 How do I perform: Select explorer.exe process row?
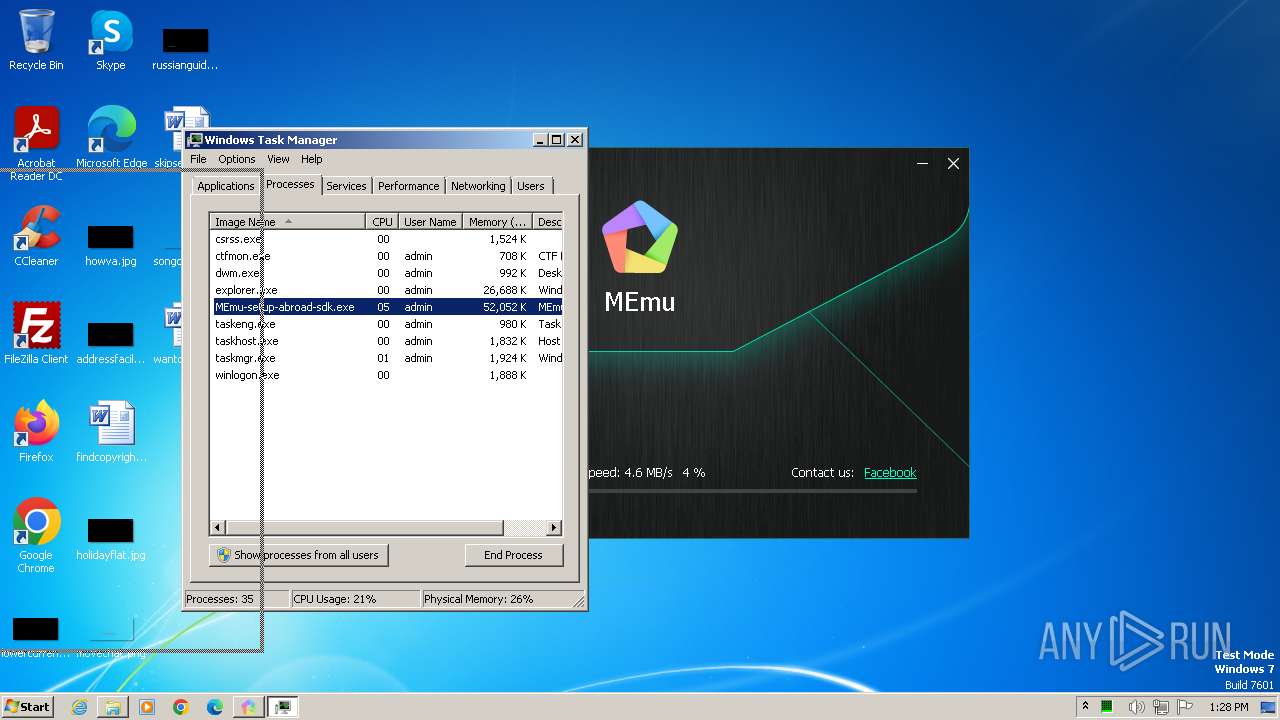(386, 290)
